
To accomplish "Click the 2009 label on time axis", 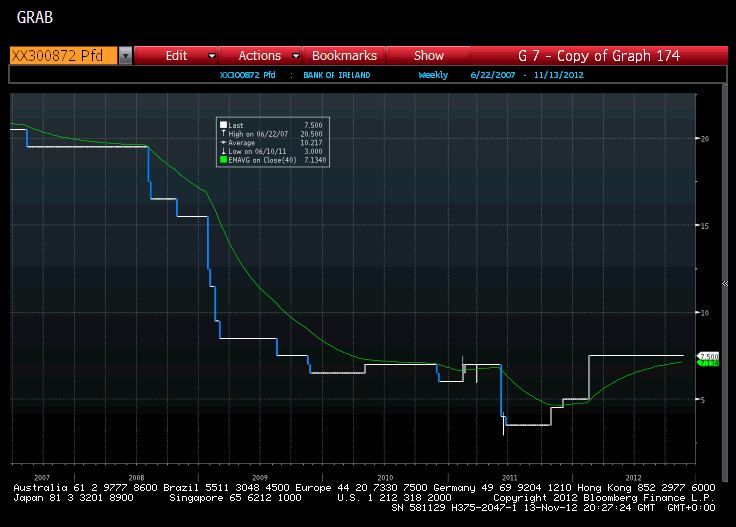I will (260, 478).
